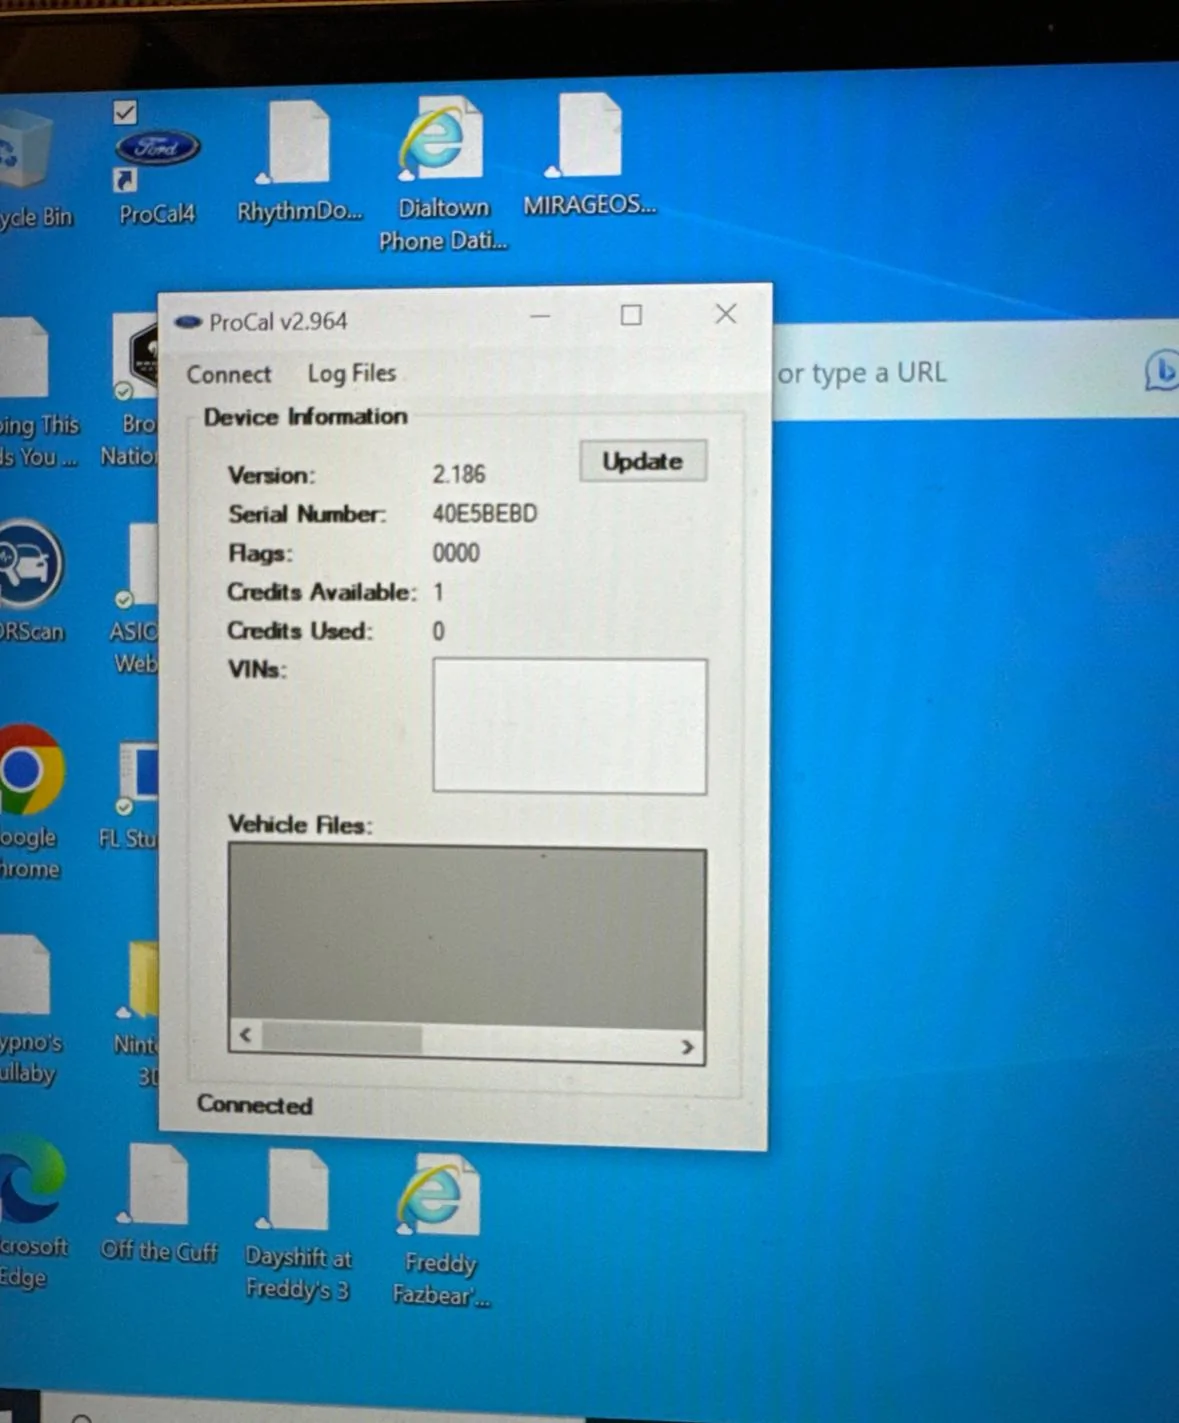
Task: Click the version value 2.186
Action: [459, 474]
